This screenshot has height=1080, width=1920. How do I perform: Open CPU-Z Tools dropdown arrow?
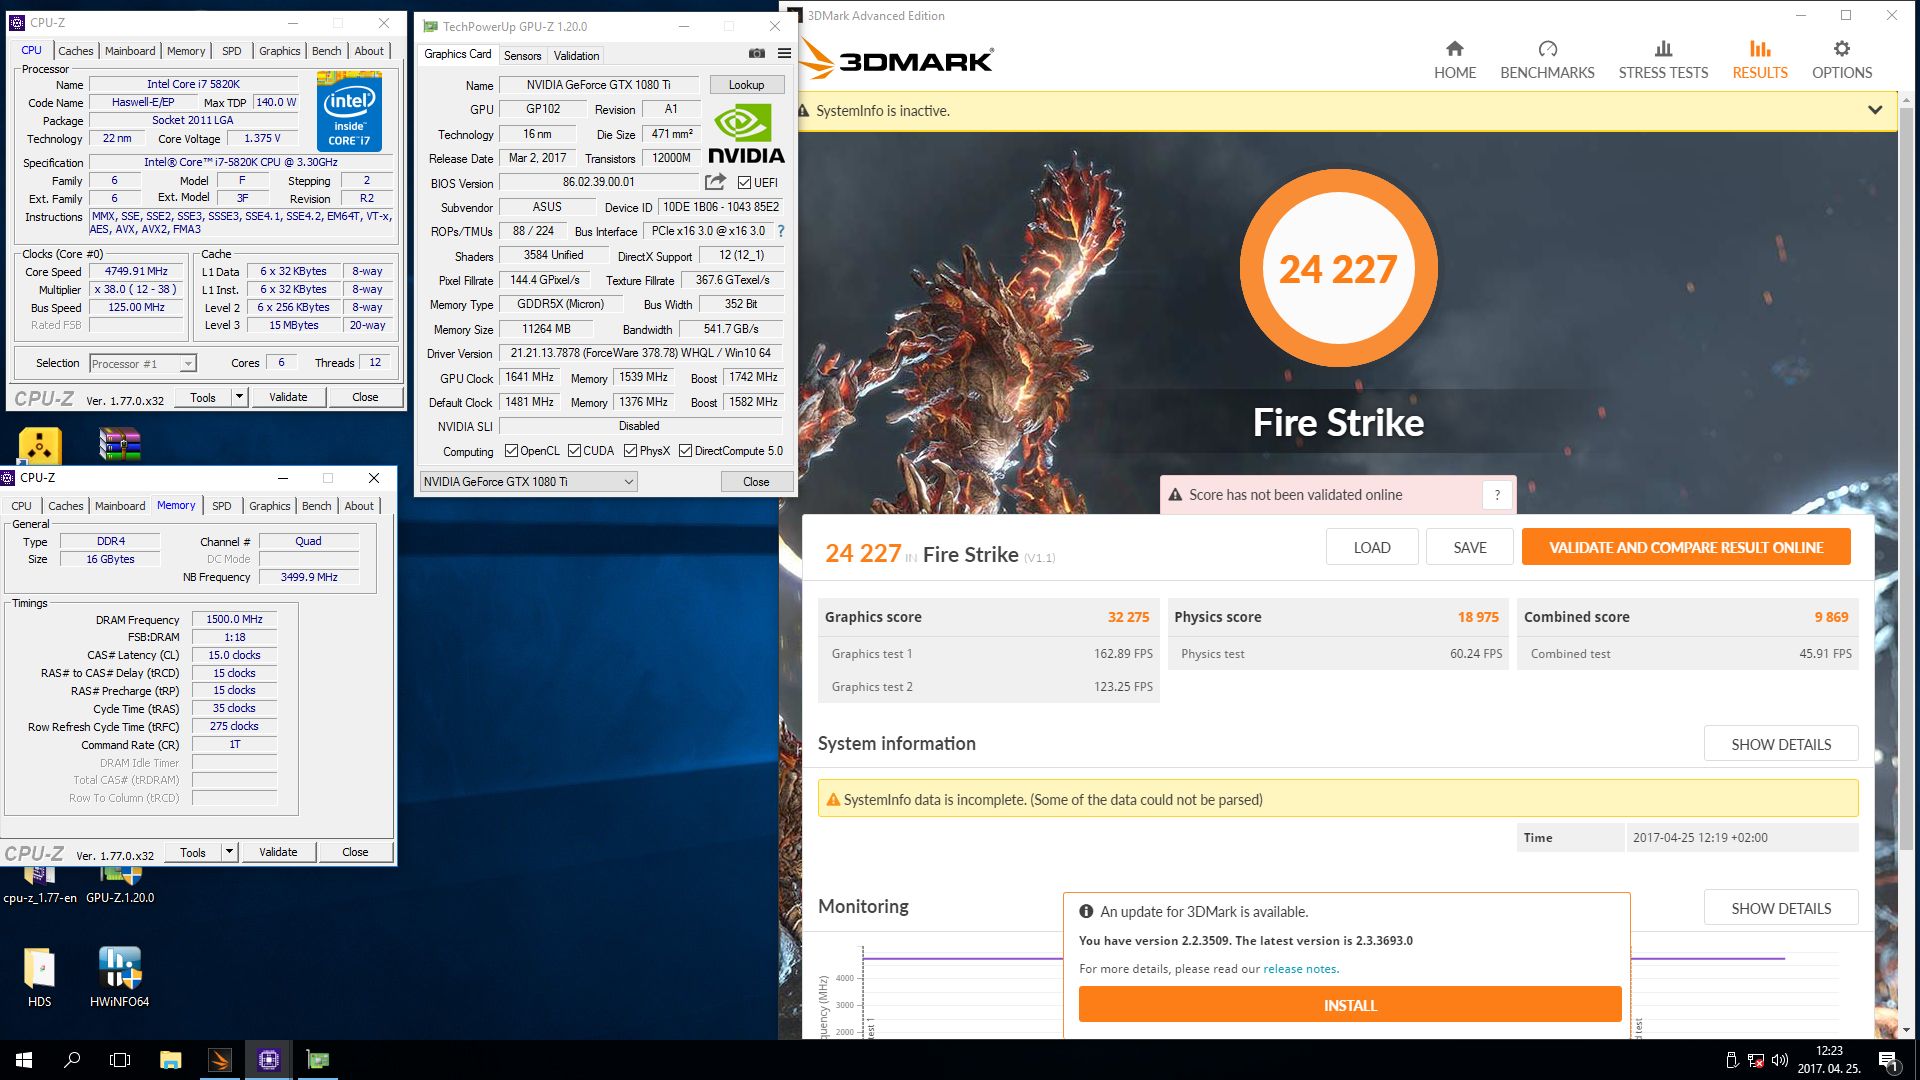coord(239,397)
